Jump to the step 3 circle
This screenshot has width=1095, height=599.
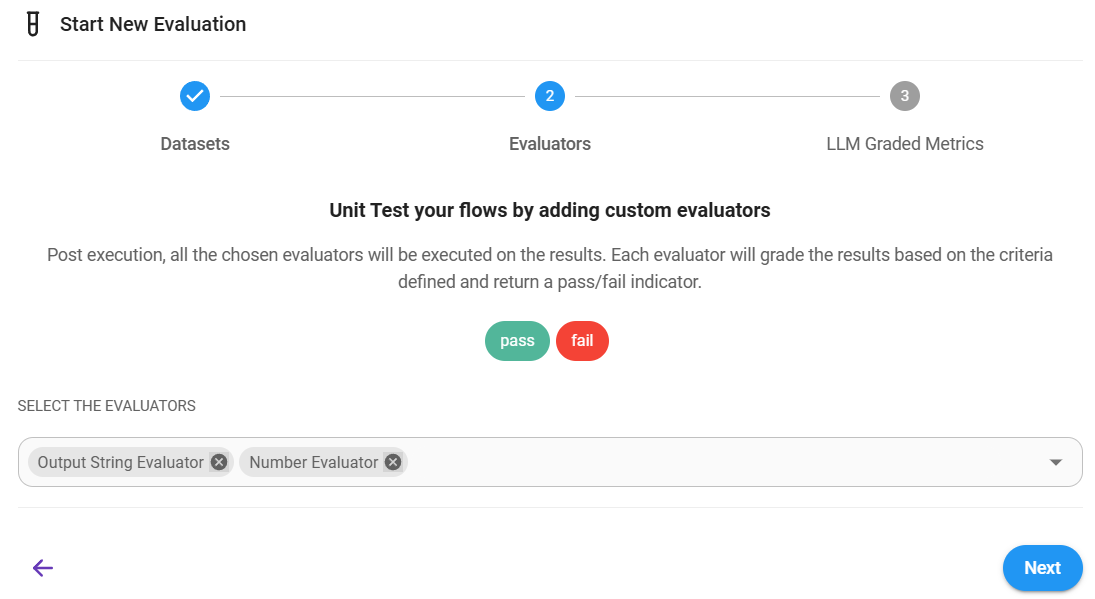tap(905, 96)
